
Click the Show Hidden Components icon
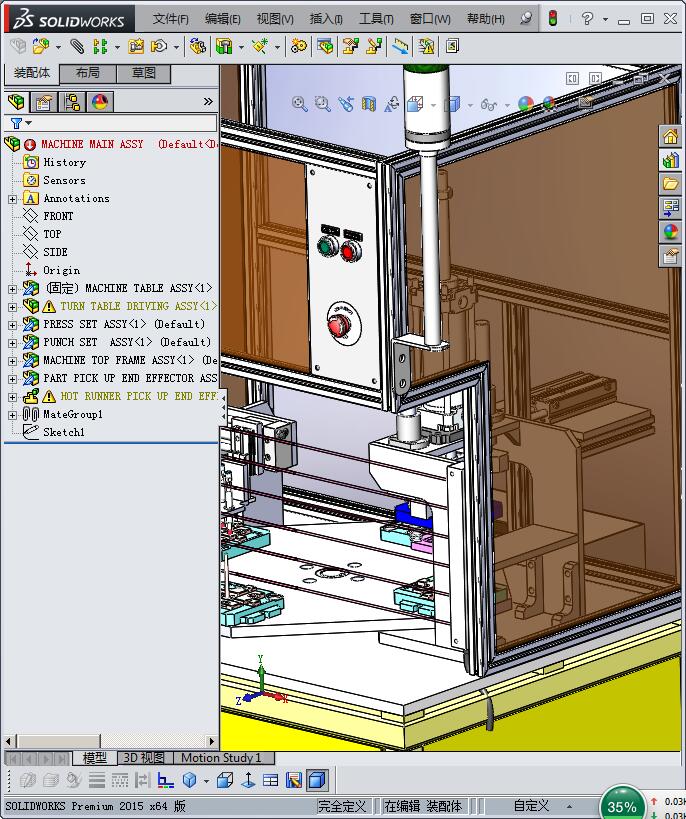[x=198, y=46]
